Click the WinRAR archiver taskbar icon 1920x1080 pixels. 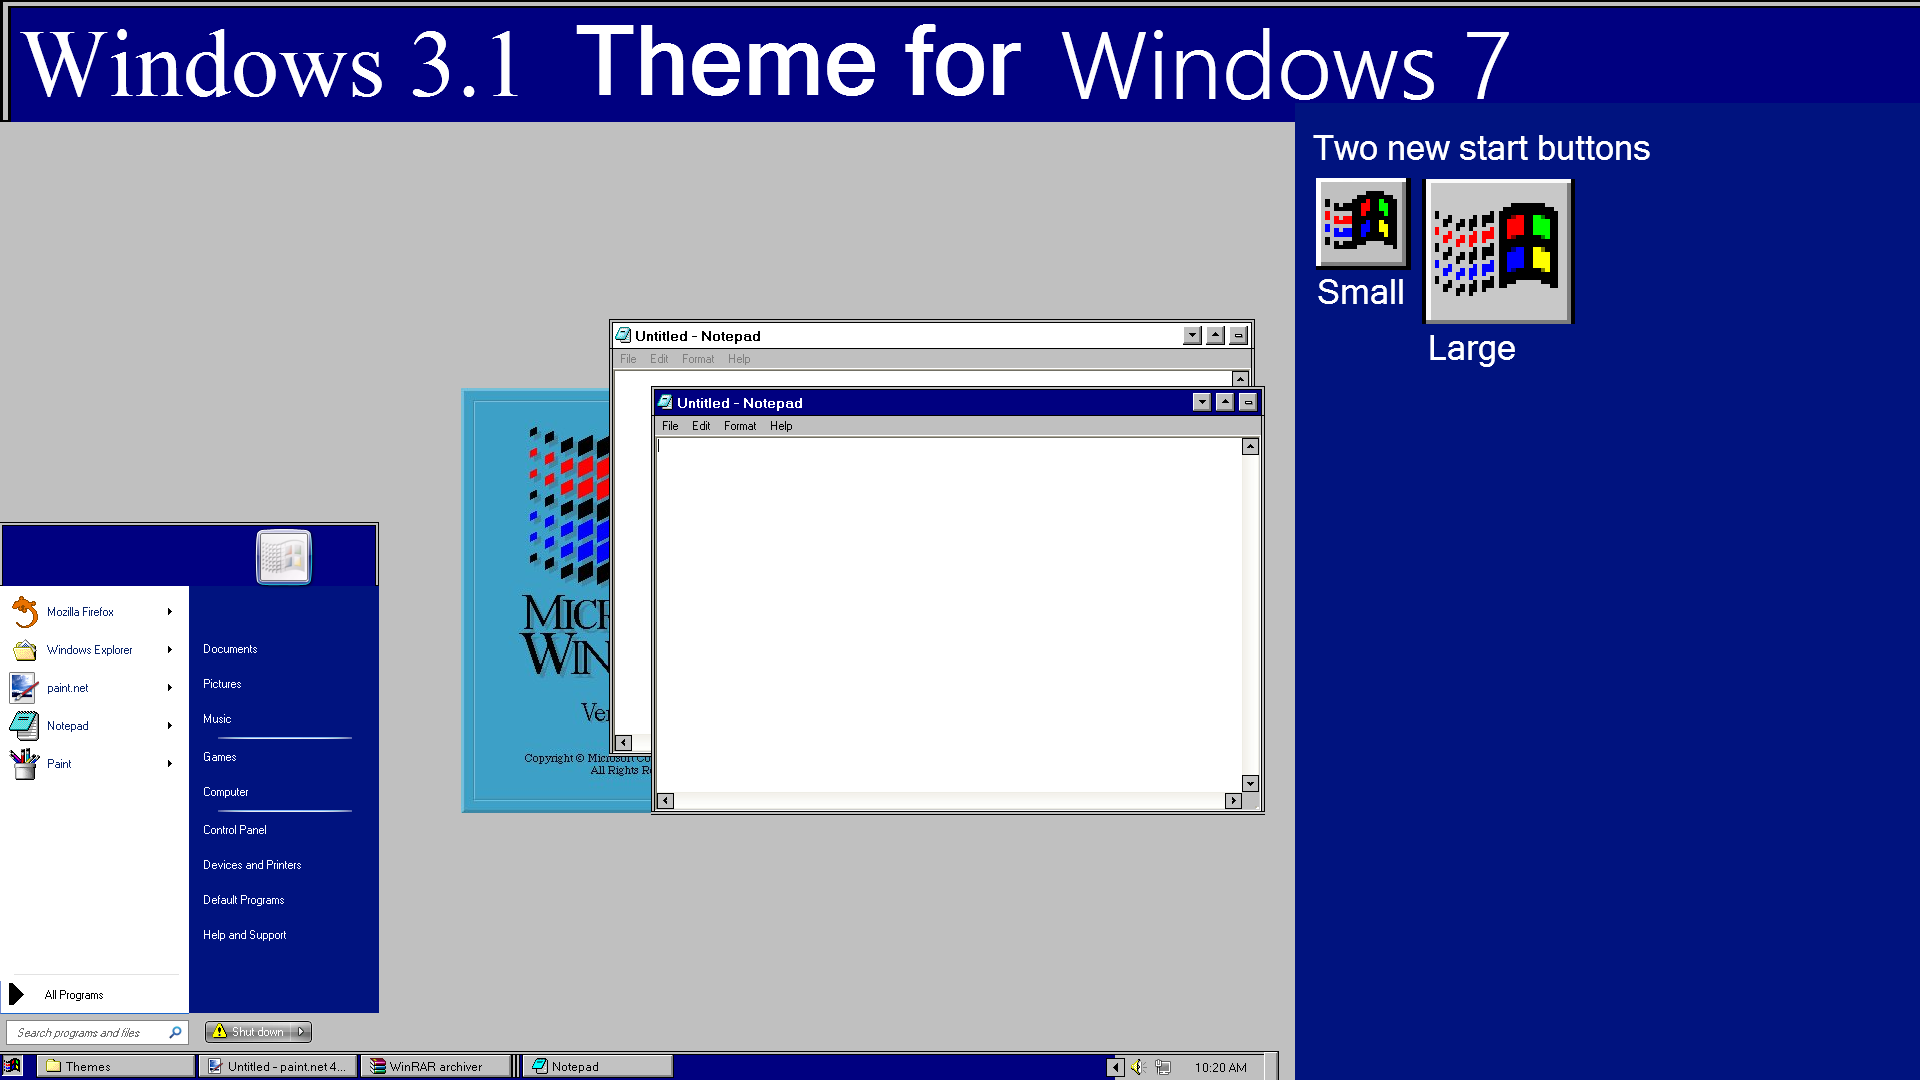[x=435, y=1065]
